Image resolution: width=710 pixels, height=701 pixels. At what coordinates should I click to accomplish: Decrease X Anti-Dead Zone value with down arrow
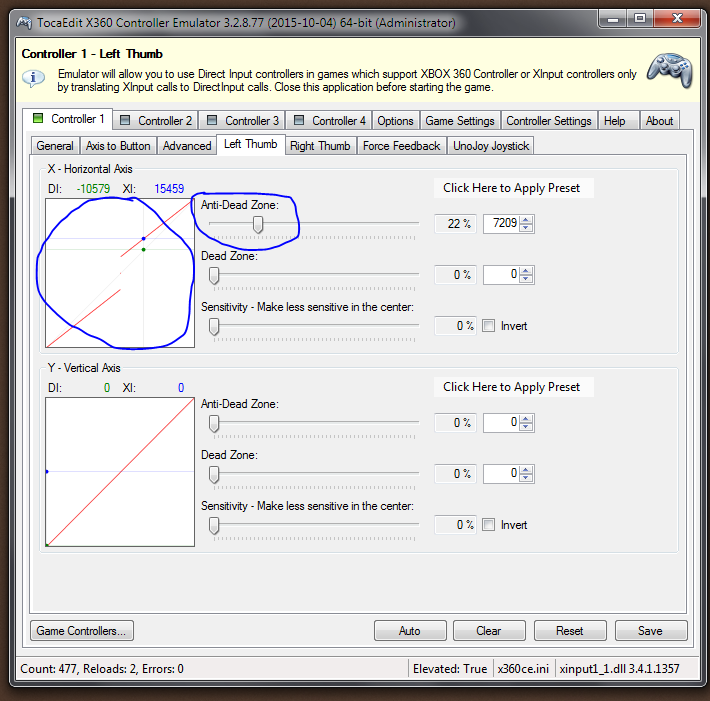(526, 227)
